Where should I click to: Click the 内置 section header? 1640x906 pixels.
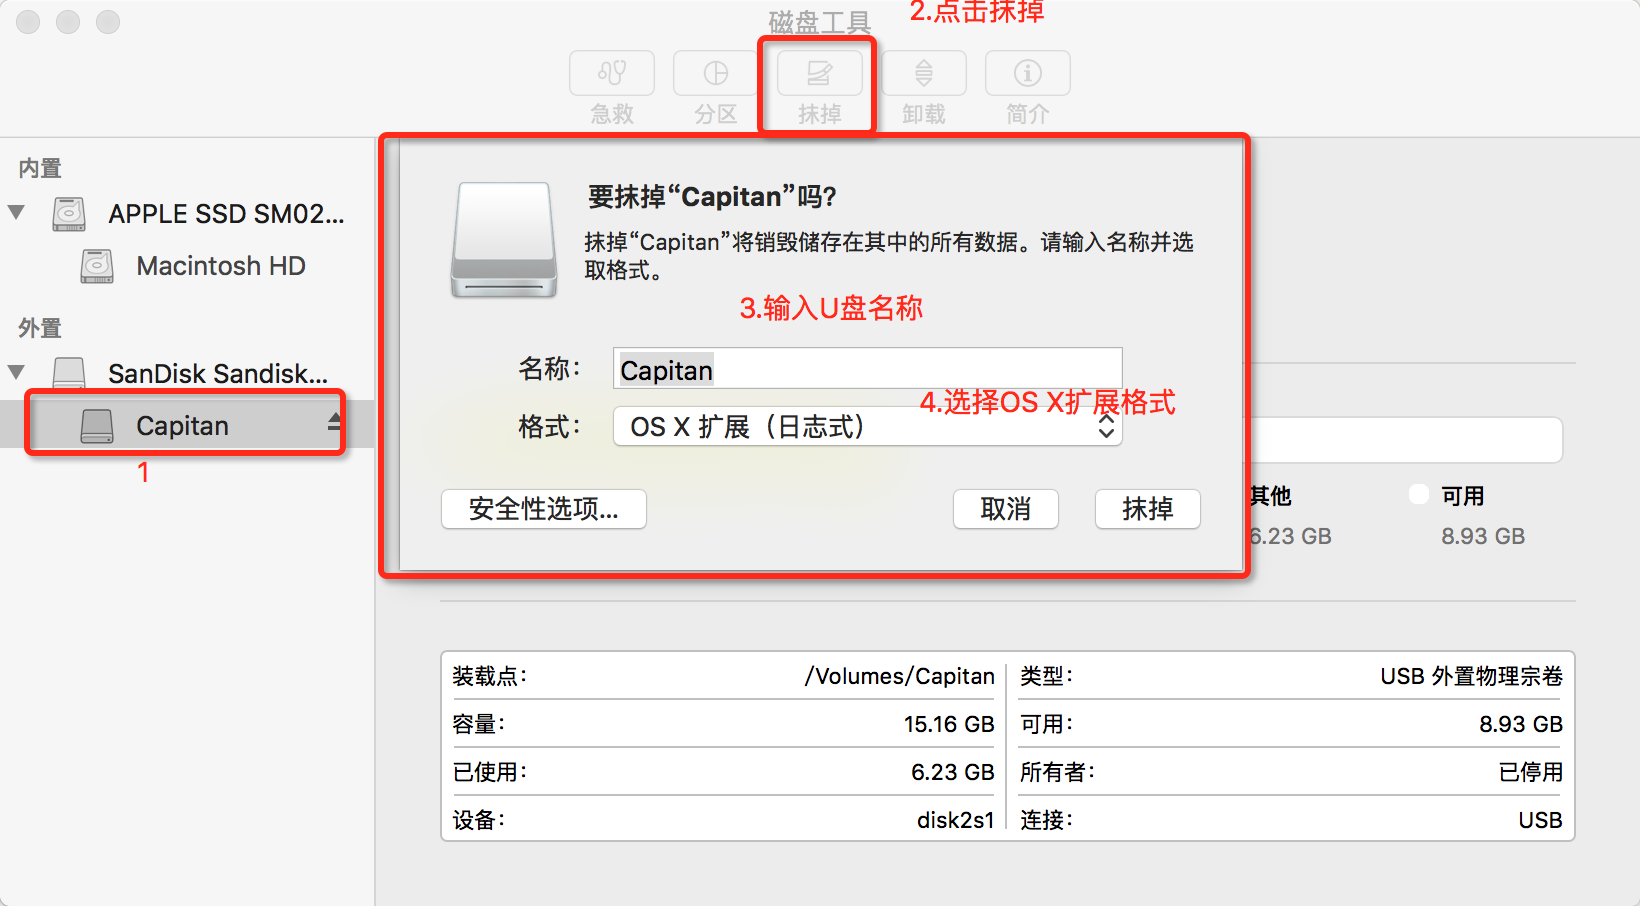point(40,168)
